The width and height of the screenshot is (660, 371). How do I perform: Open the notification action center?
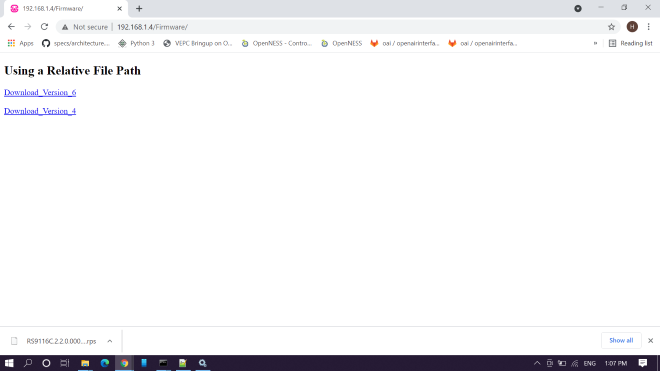pyautogui.click(x=643, y=363)
